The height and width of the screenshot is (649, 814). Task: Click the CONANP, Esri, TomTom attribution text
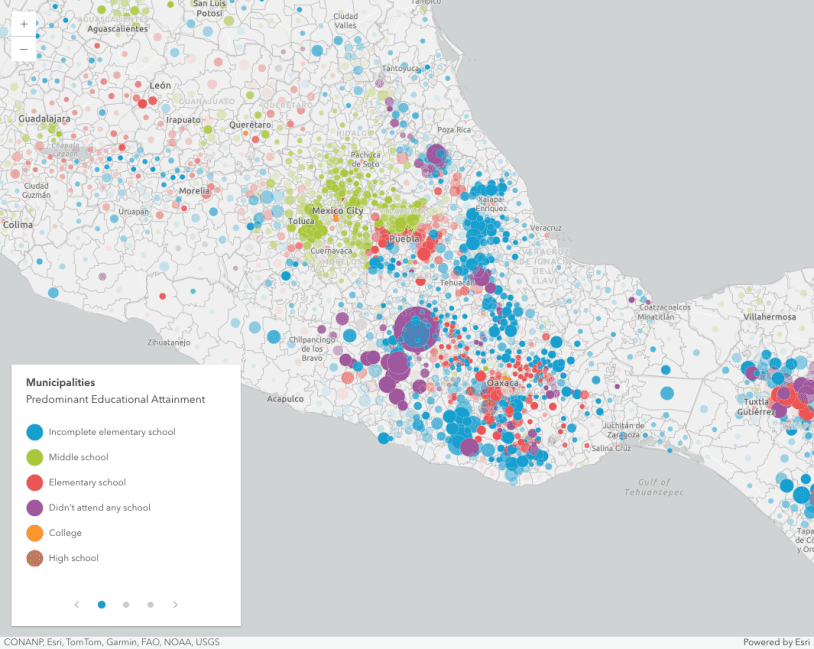coord(112,642)
